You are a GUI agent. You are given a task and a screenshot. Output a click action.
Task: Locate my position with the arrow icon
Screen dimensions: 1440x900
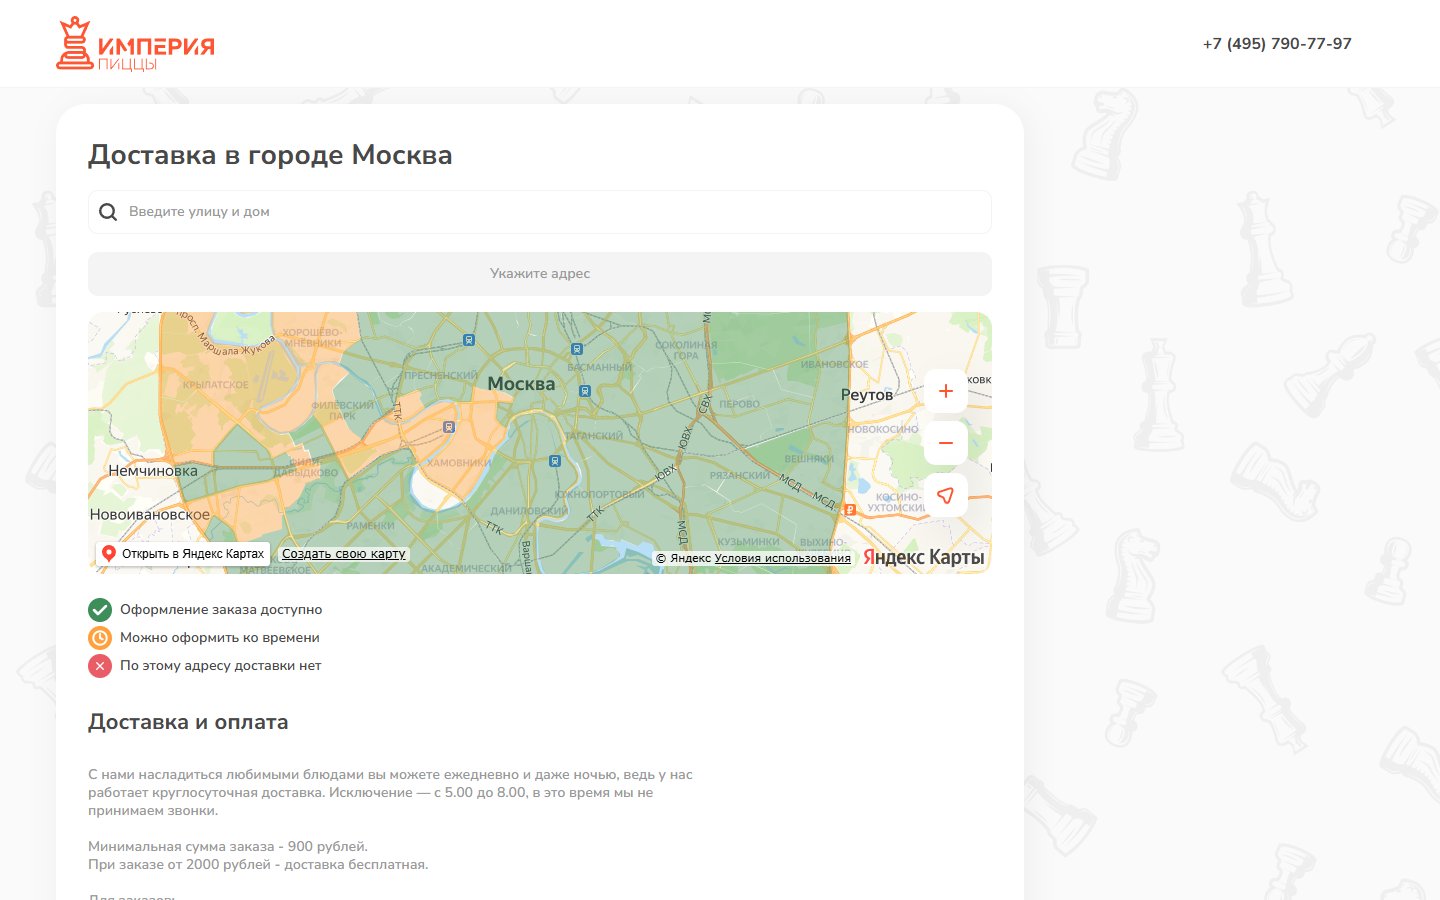click(x=945, y=495)
